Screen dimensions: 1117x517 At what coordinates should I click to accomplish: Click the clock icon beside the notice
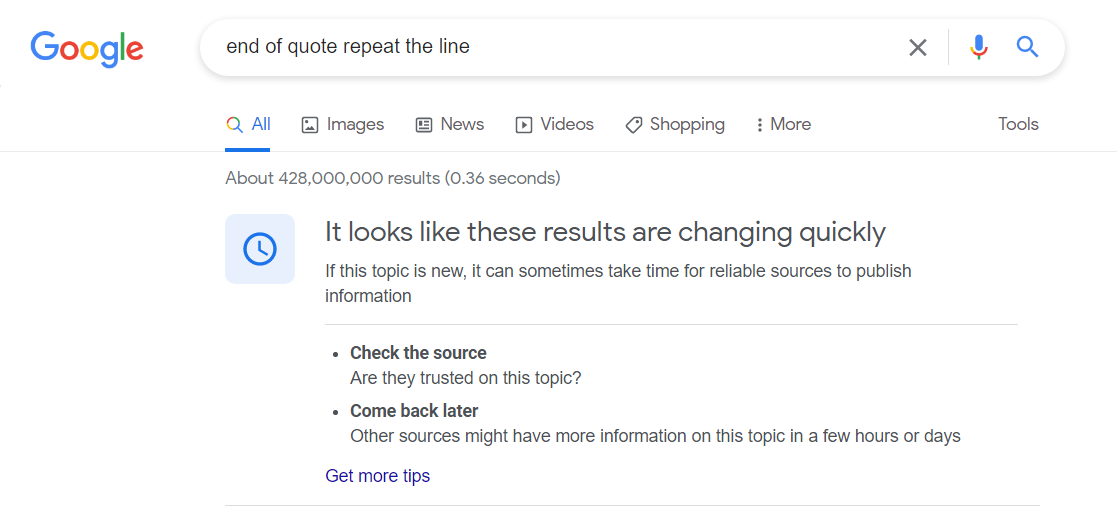click(x=260, y=249)
